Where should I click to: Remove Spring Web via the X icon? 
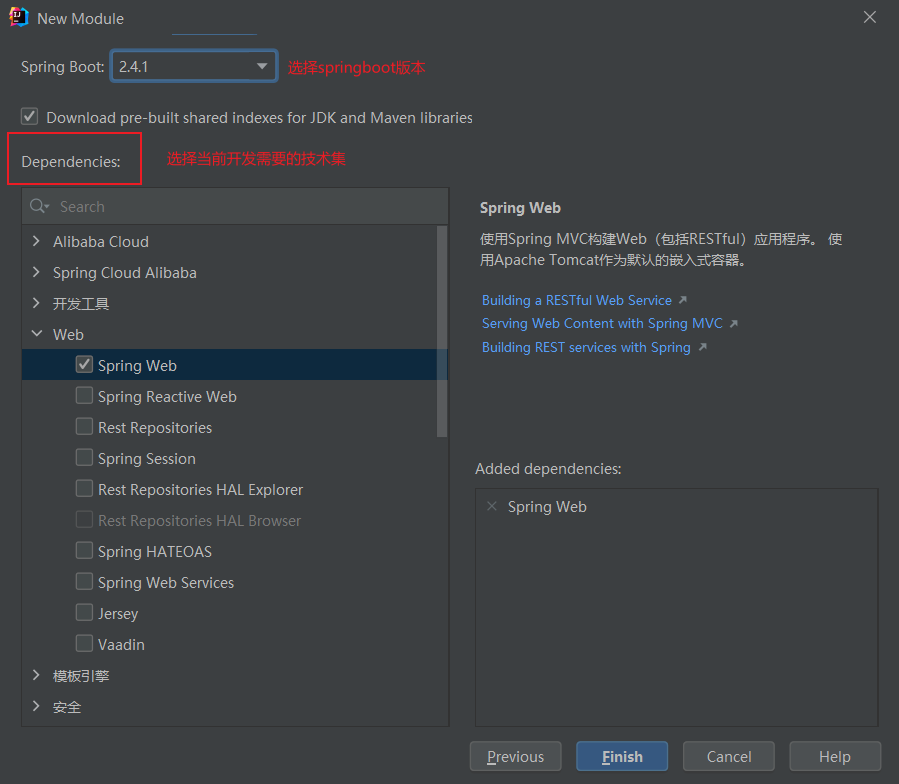coord(491,506)
